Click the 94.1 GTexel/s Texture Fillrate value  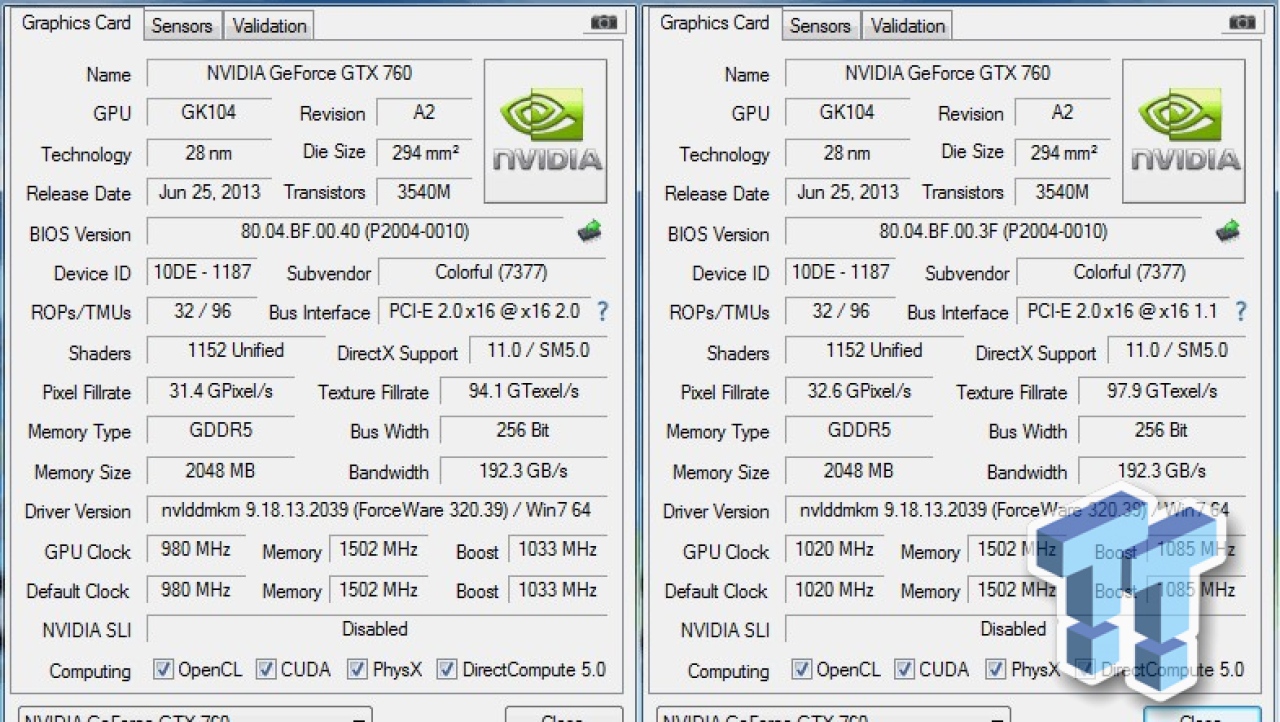[523, 391]
